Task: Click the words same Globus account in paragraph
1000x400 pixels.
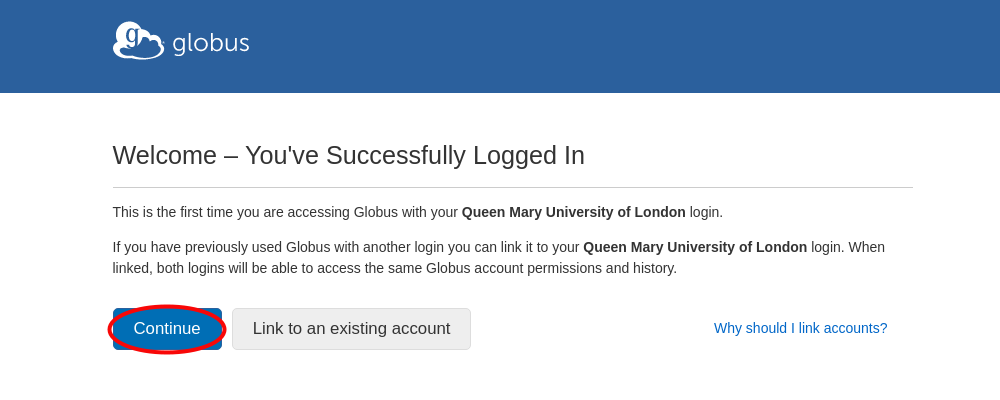Action: 454,268
